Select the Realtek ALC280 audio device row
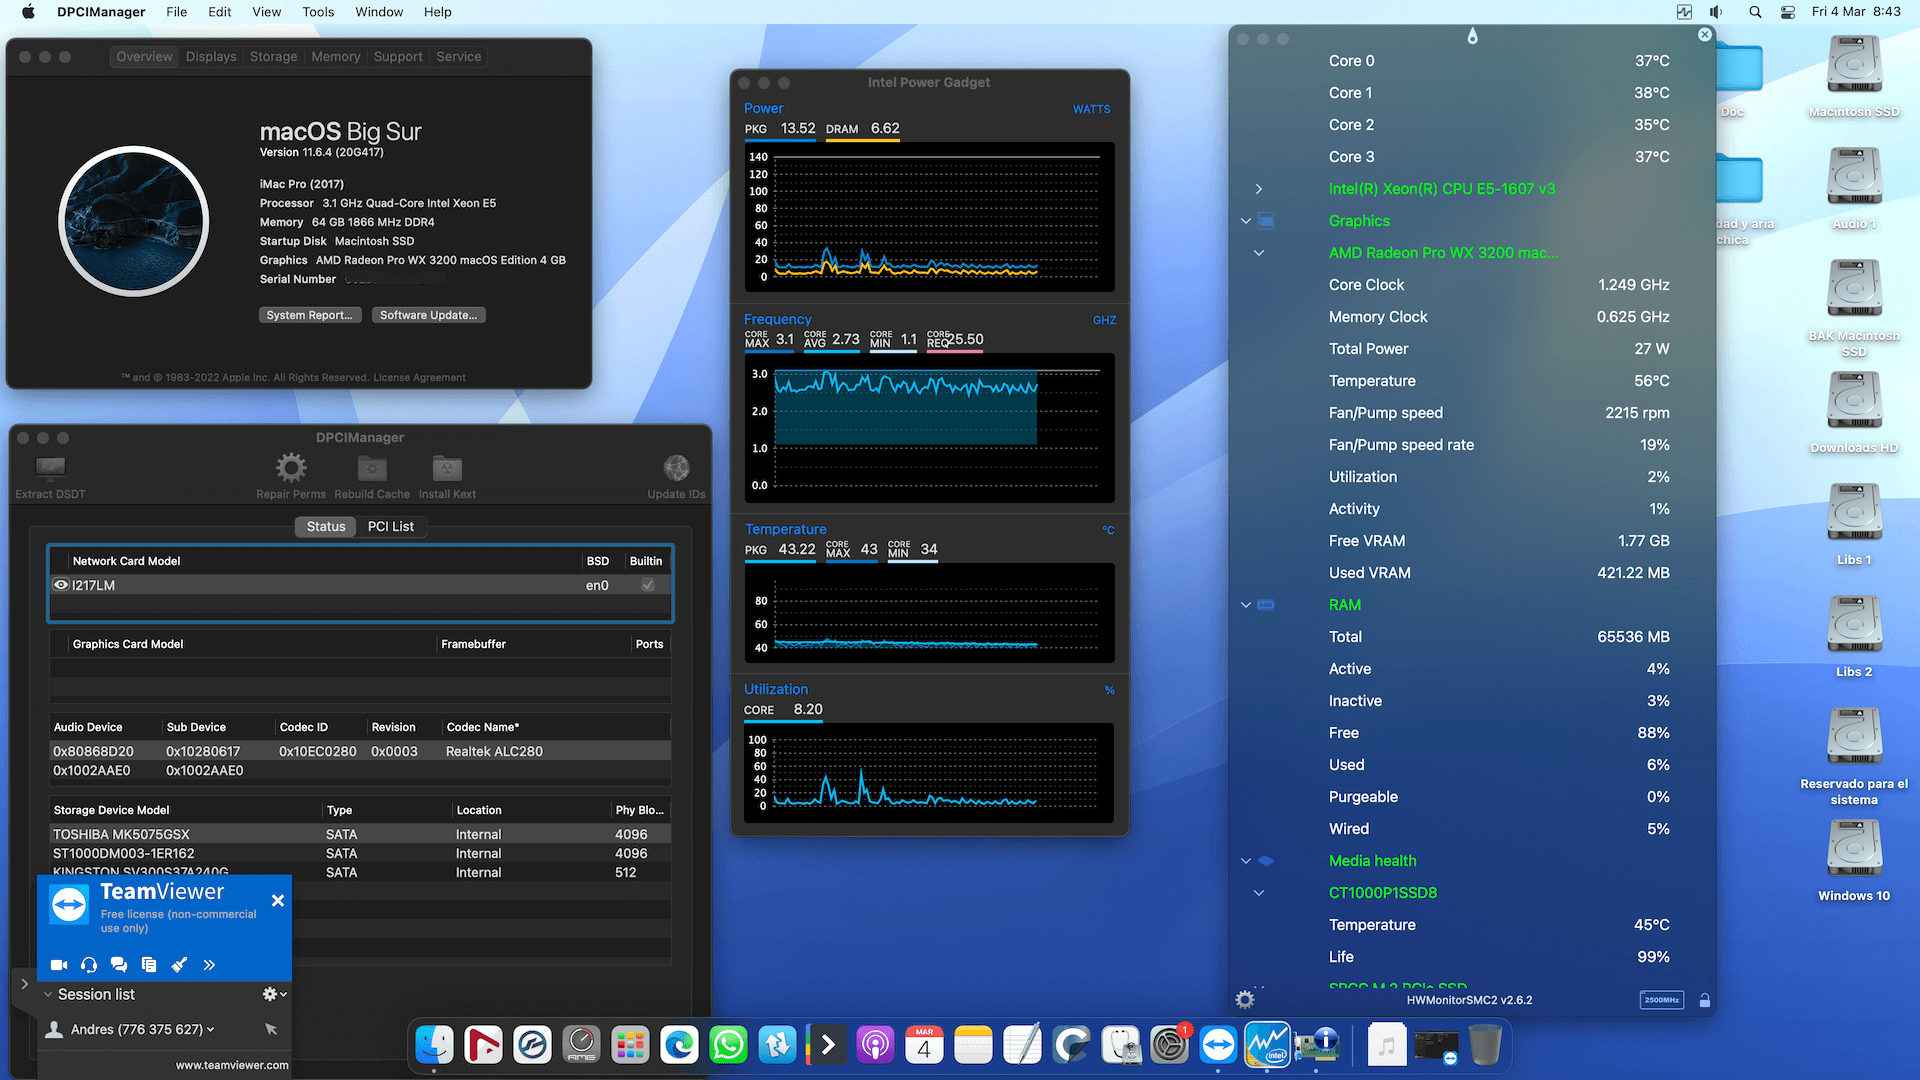Image resolution: width=1920 pixels, height=1080 pixels. 360,751
